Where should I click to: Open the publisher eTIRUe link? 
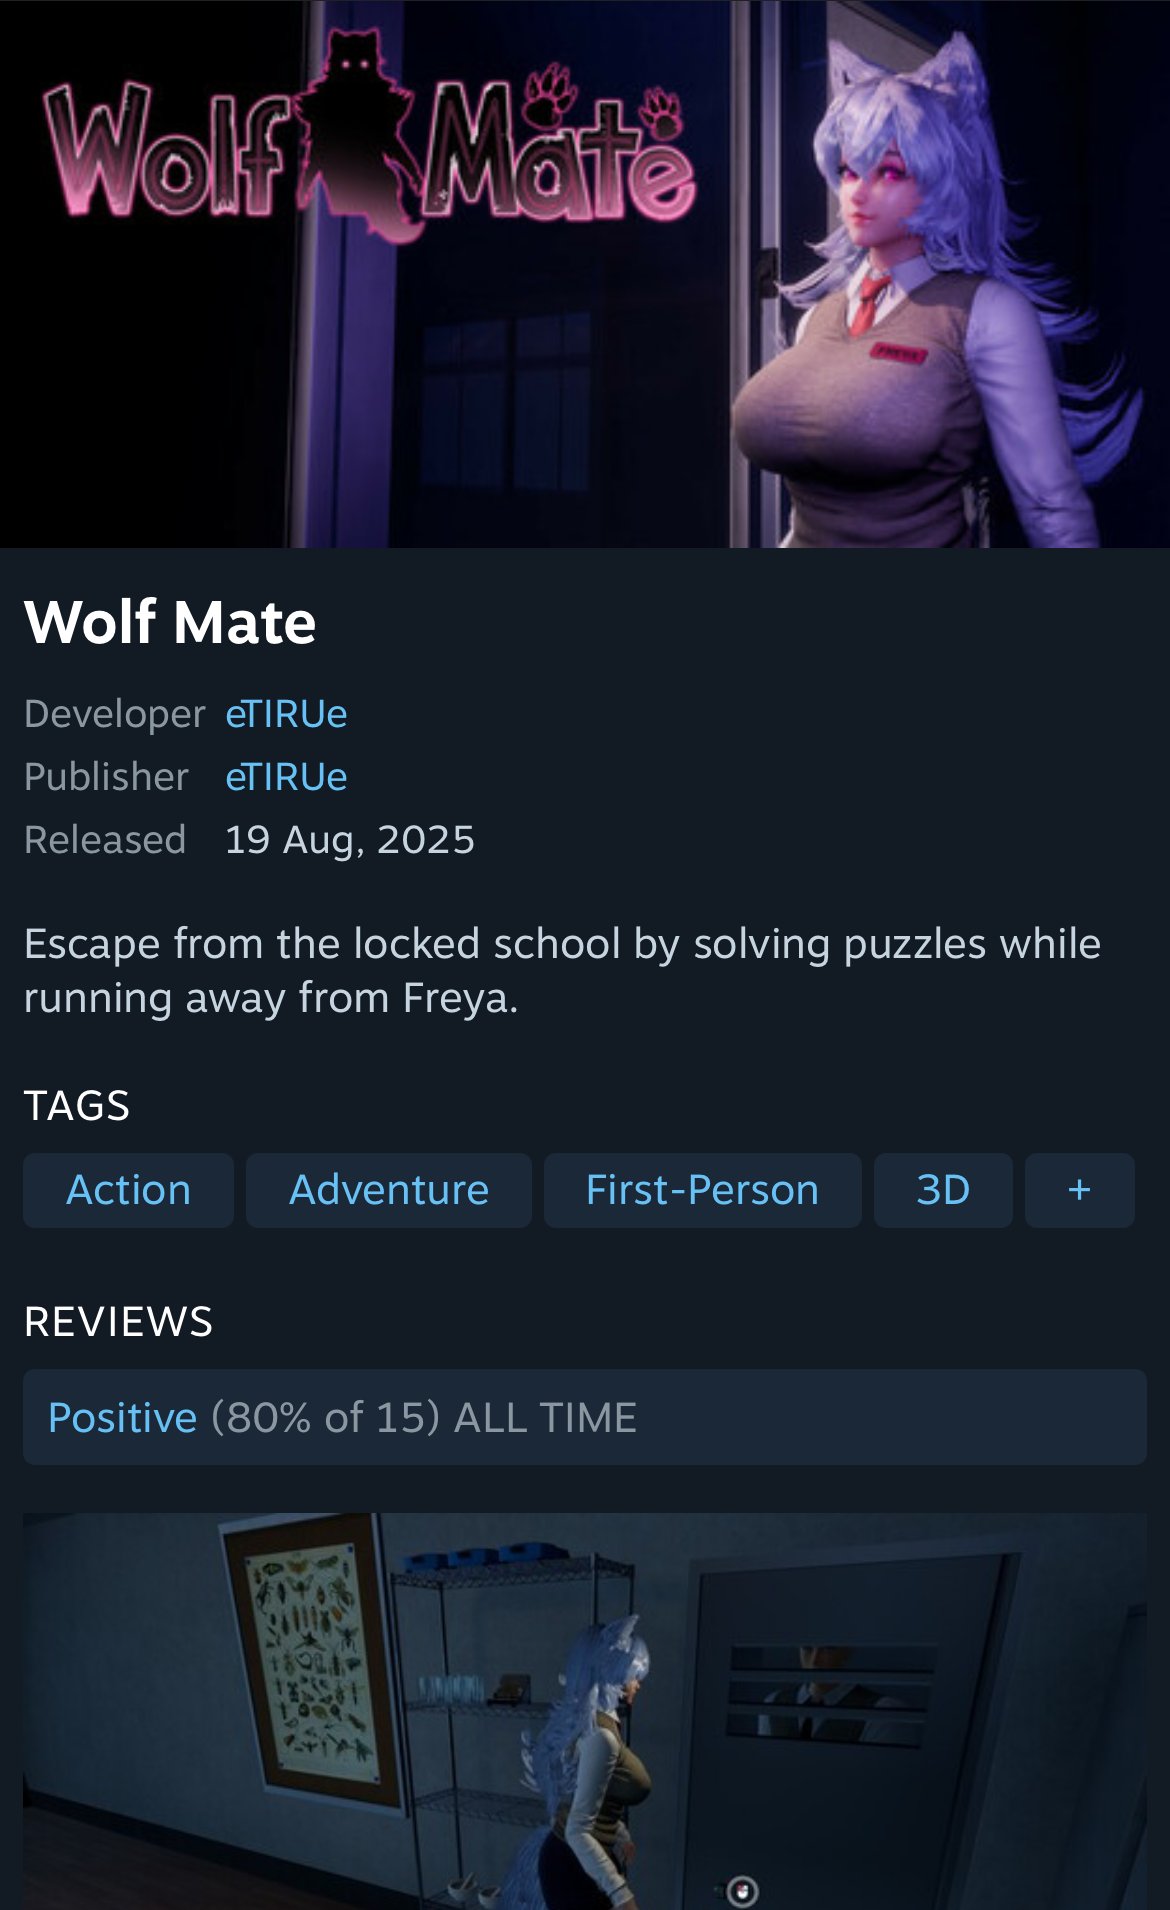coord(286,777)
